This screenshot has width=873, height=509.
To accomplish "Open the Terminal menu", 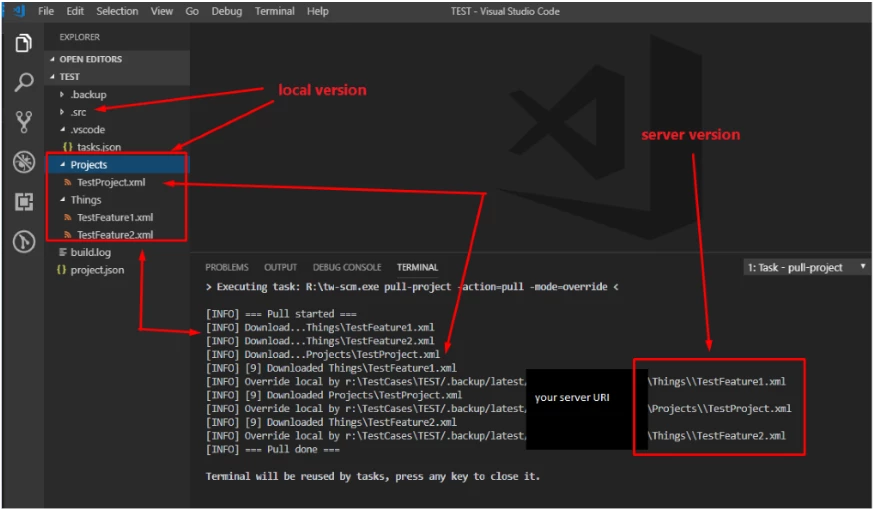I will (x=274, y=11).
